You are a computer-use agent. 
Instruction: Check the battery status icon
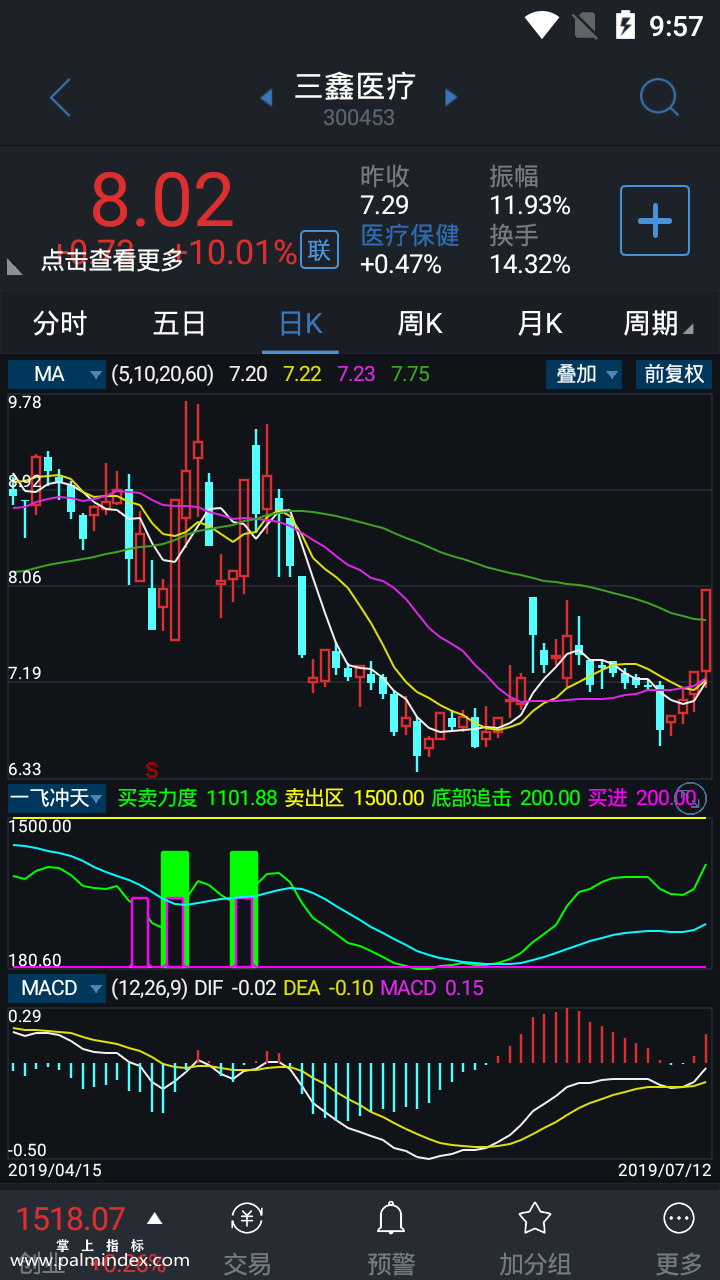pyautogui.click(x=626, y=24)
